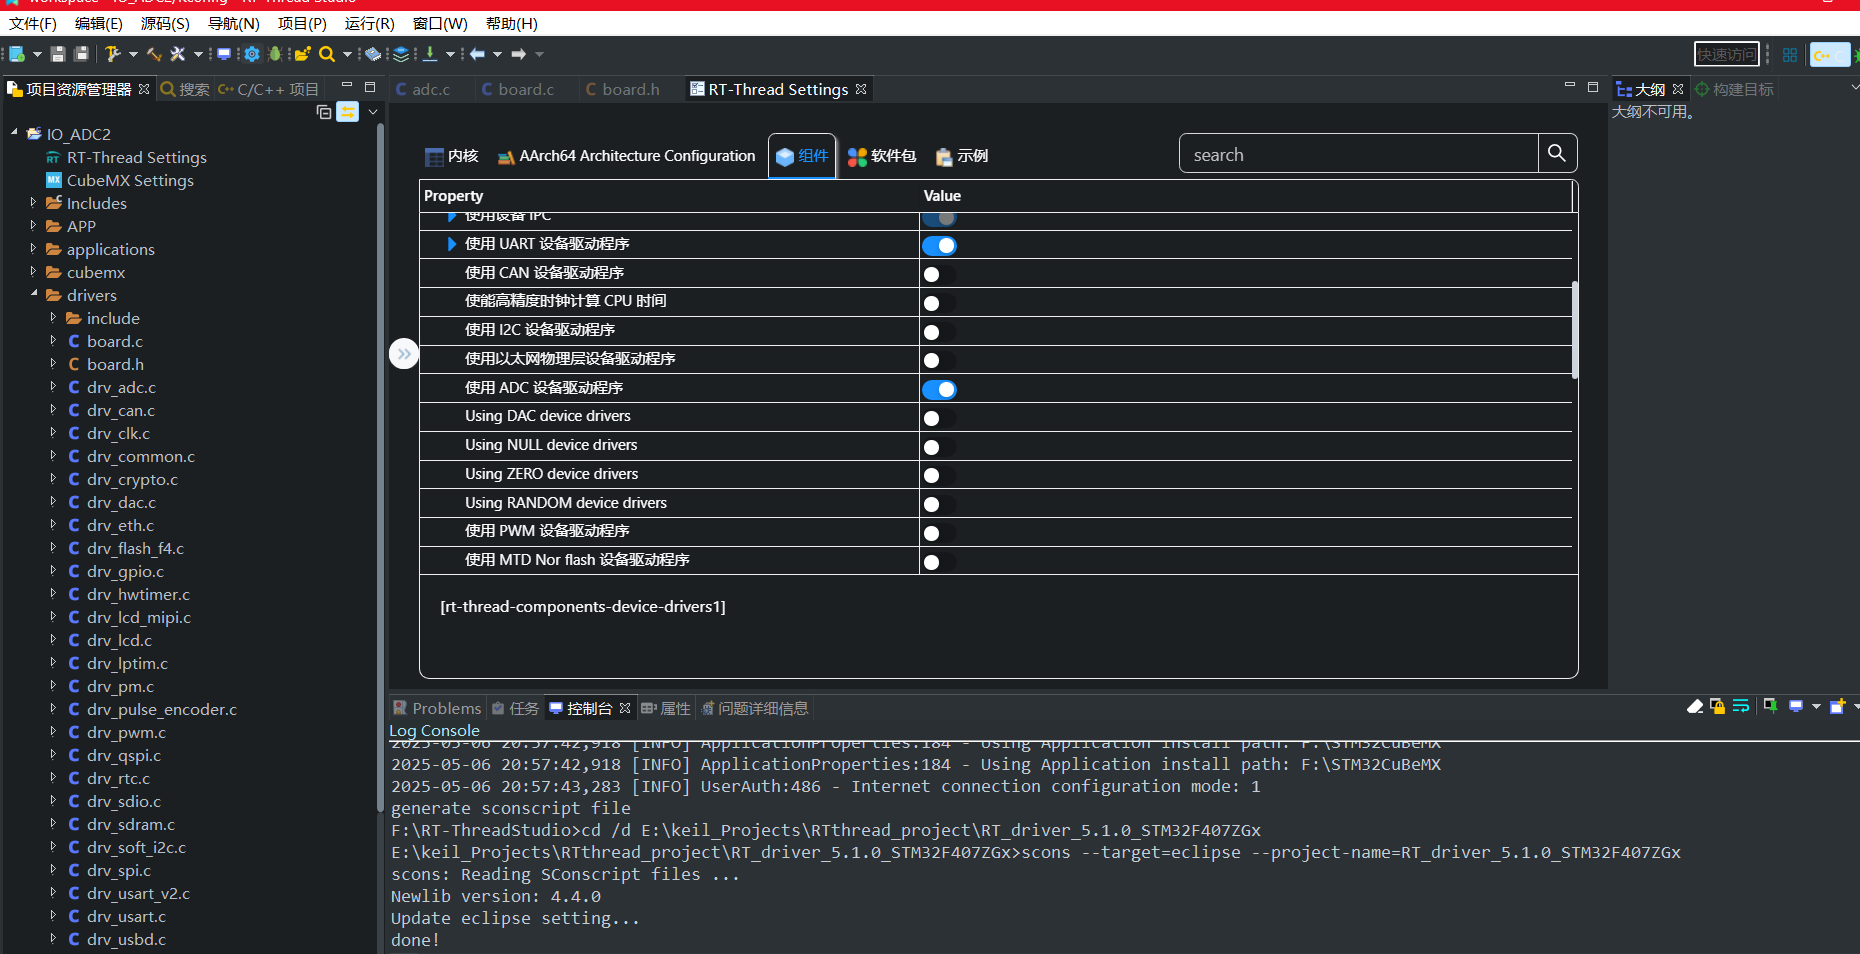Image resolution: width=1860 pixels, height=954 pixels.
Task: Click the Save toolbar icon
Action: click(58, 54)
